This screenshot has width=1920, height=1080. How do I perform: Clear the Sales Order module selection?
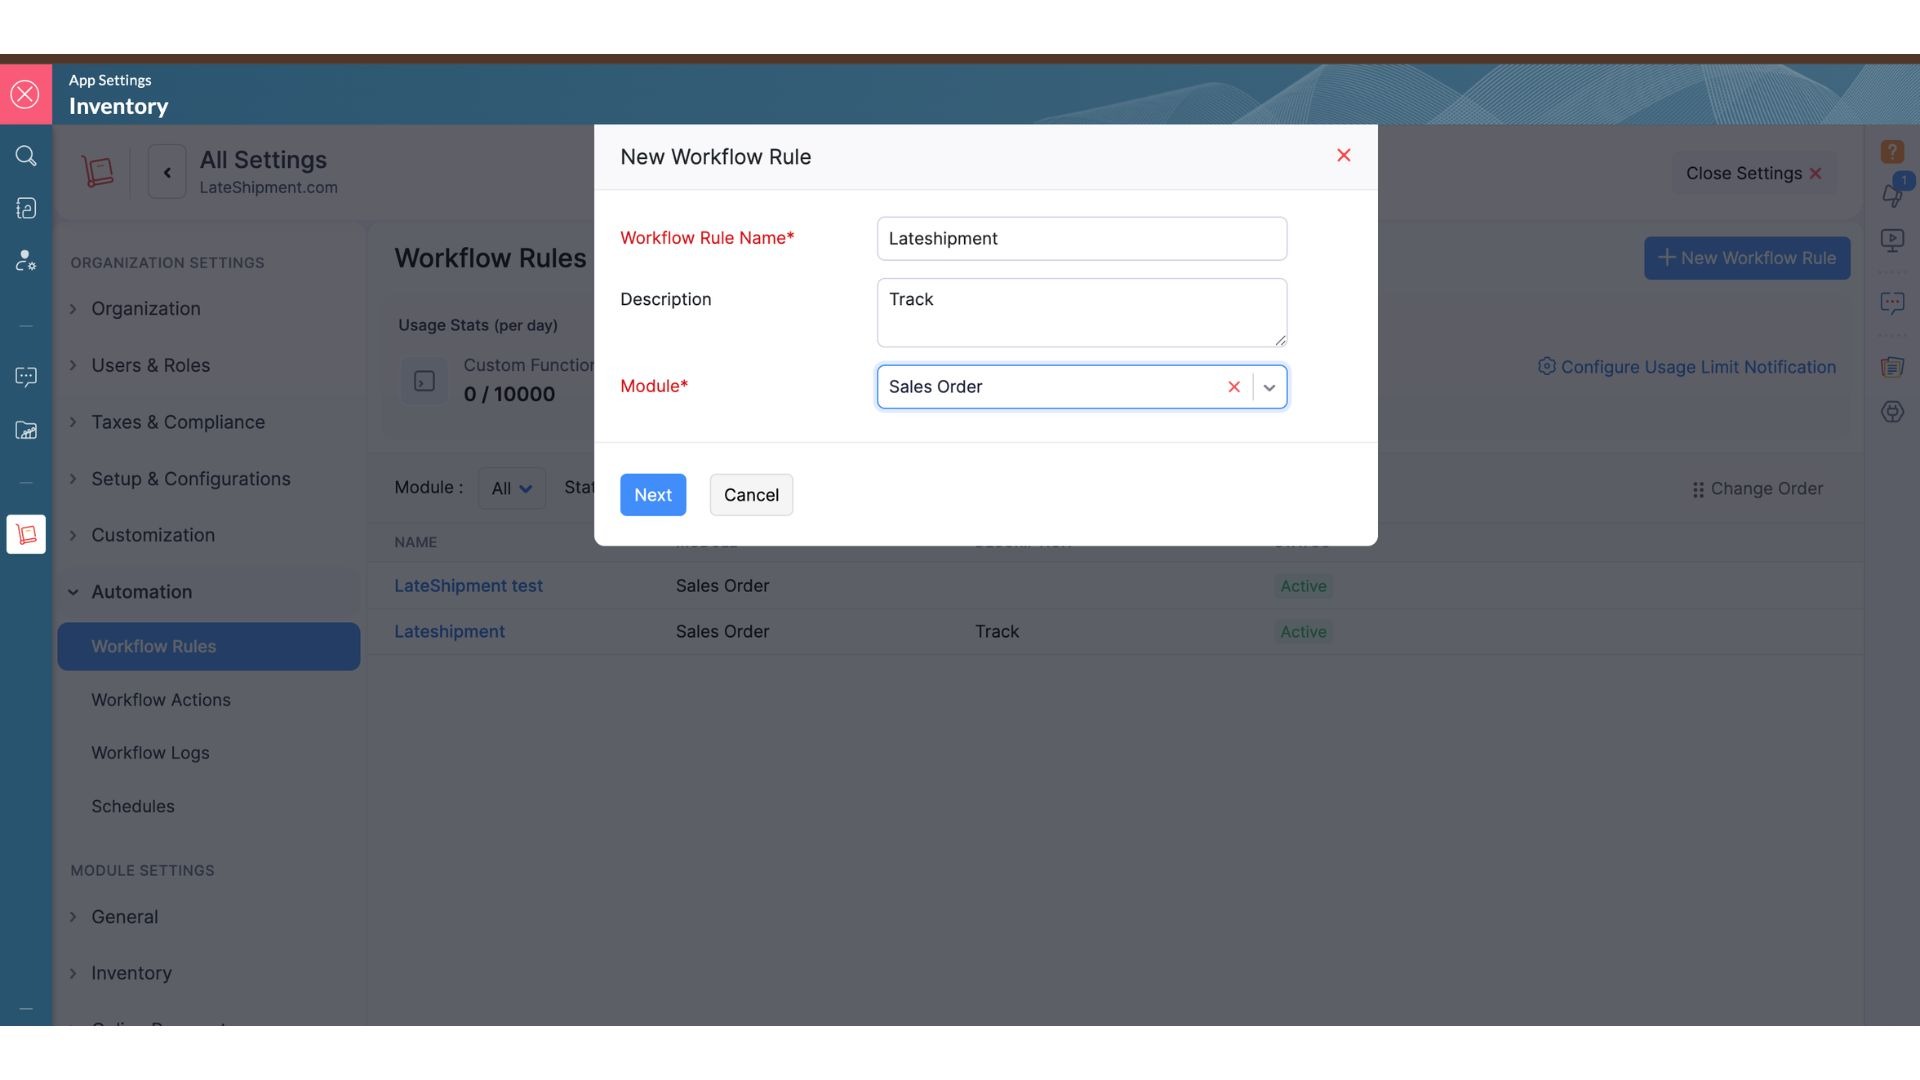[x=1233, y=387]
